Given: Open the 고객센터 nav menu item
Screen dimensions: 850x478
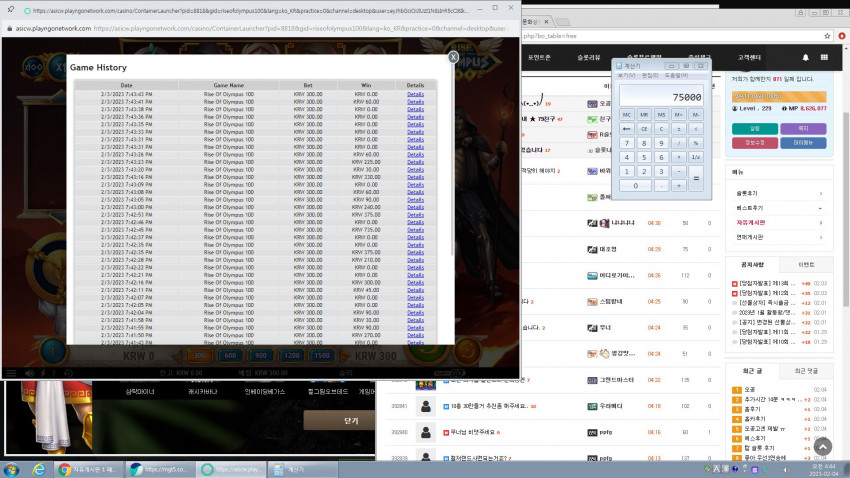Looking at the screenshot, I should click(x=749, y=57).
